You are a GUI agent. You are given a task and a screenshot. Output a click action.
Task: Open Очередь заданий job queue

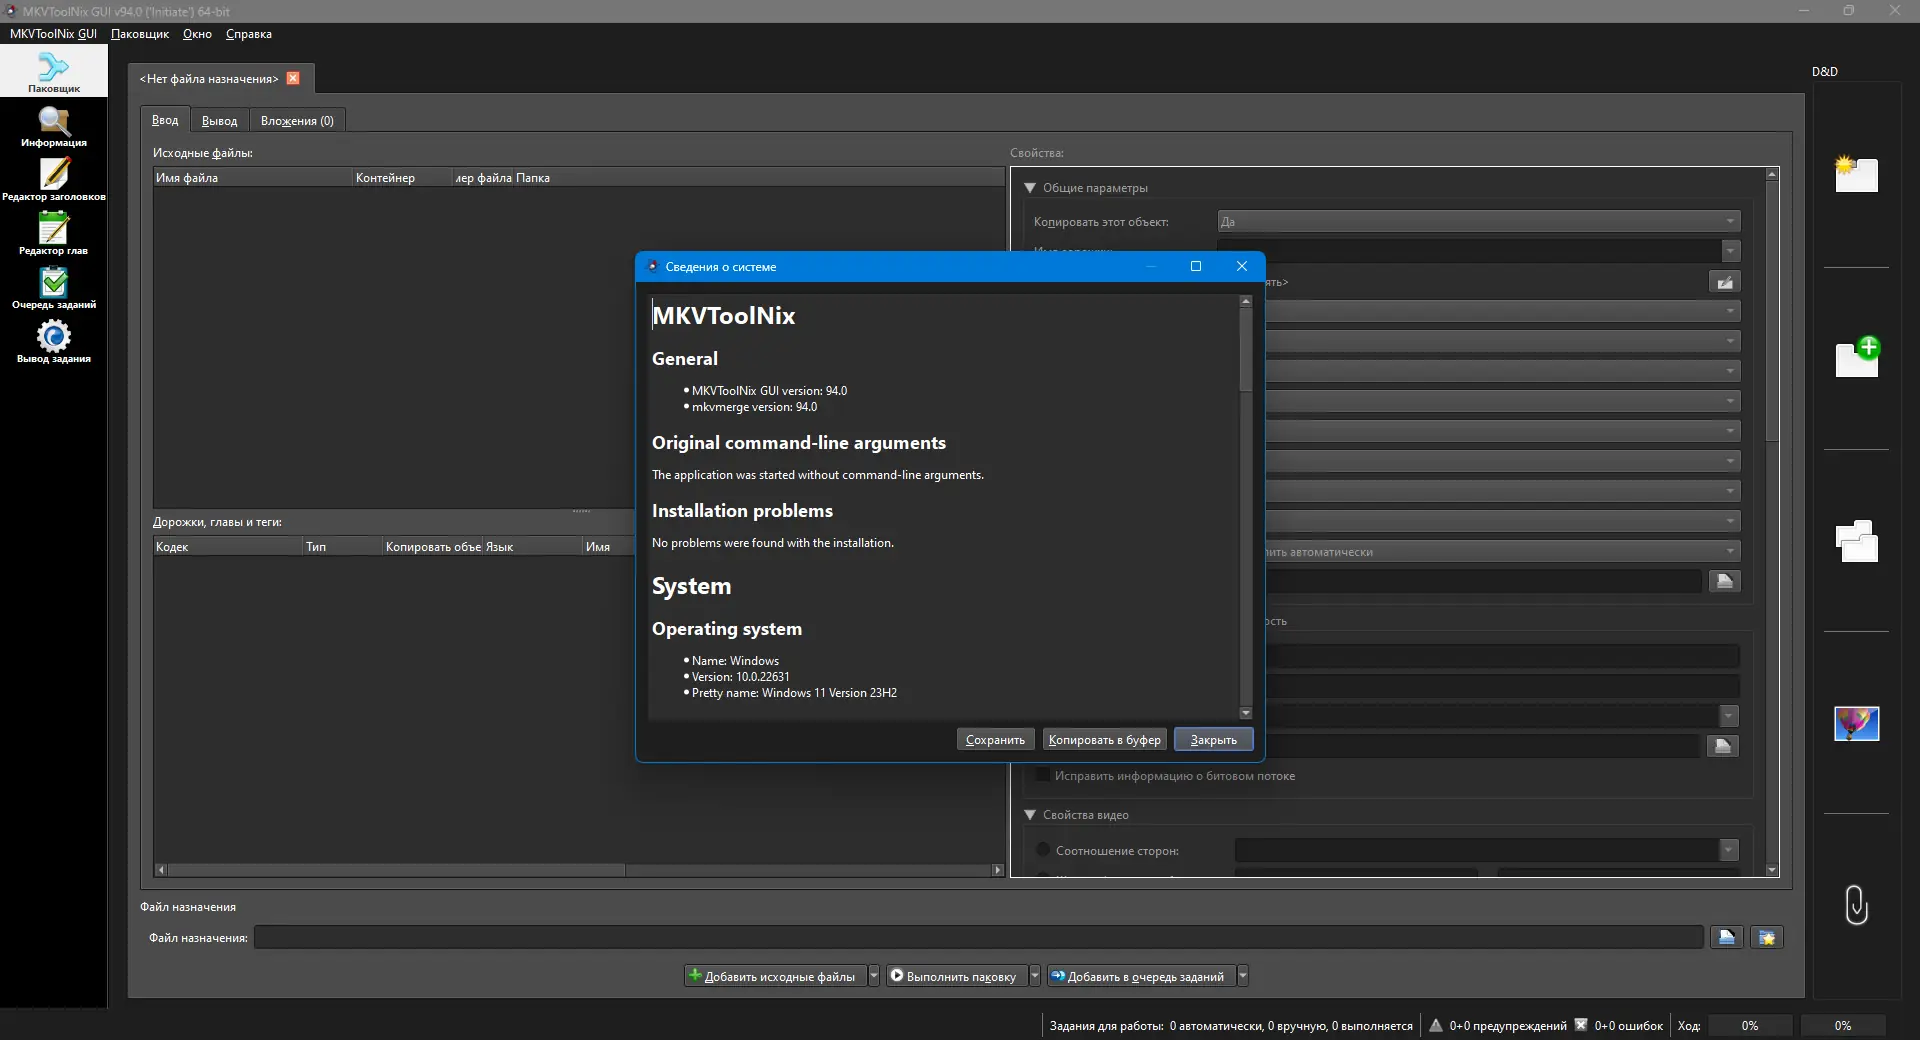pyautogui.click(x=53, y=288)
